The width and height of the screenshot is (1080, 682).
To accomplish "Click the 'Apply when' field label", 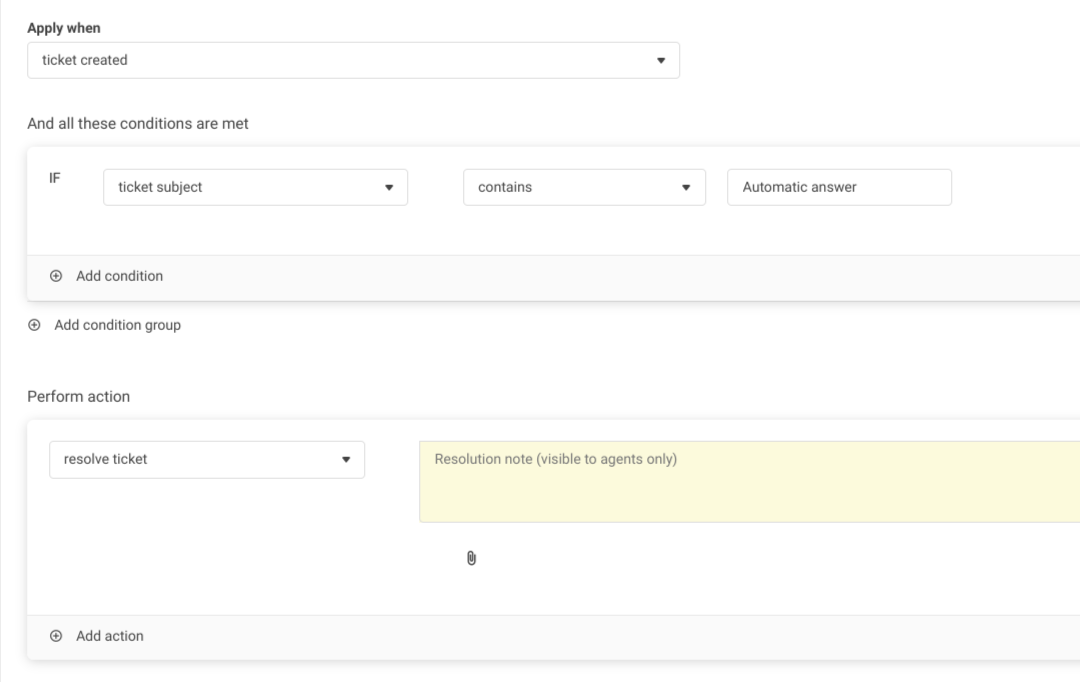I will (64, 28).
